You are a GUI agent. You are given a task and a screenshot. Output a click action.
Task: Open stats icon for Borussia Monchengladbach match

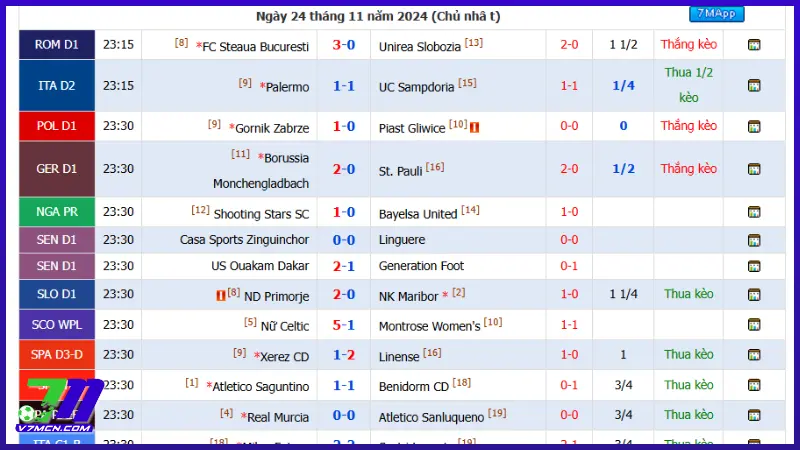tap(754, 169)
